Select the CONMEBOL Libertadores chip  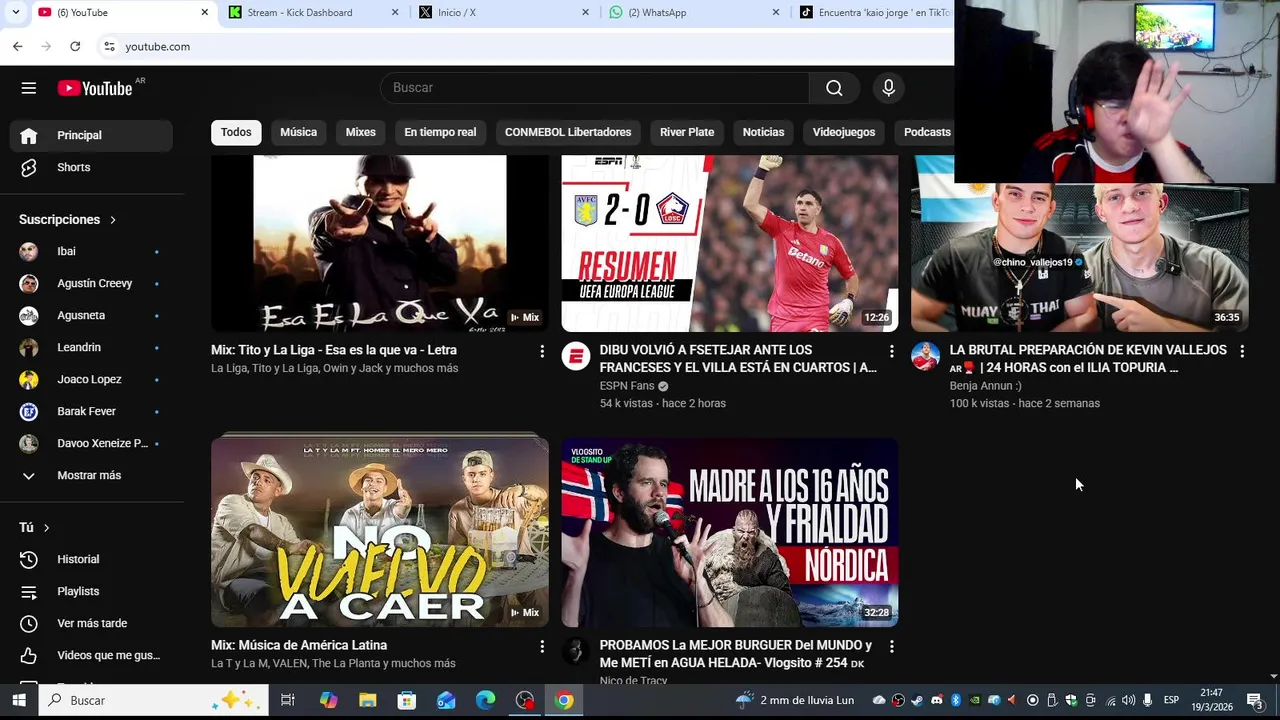pos(568,132)
